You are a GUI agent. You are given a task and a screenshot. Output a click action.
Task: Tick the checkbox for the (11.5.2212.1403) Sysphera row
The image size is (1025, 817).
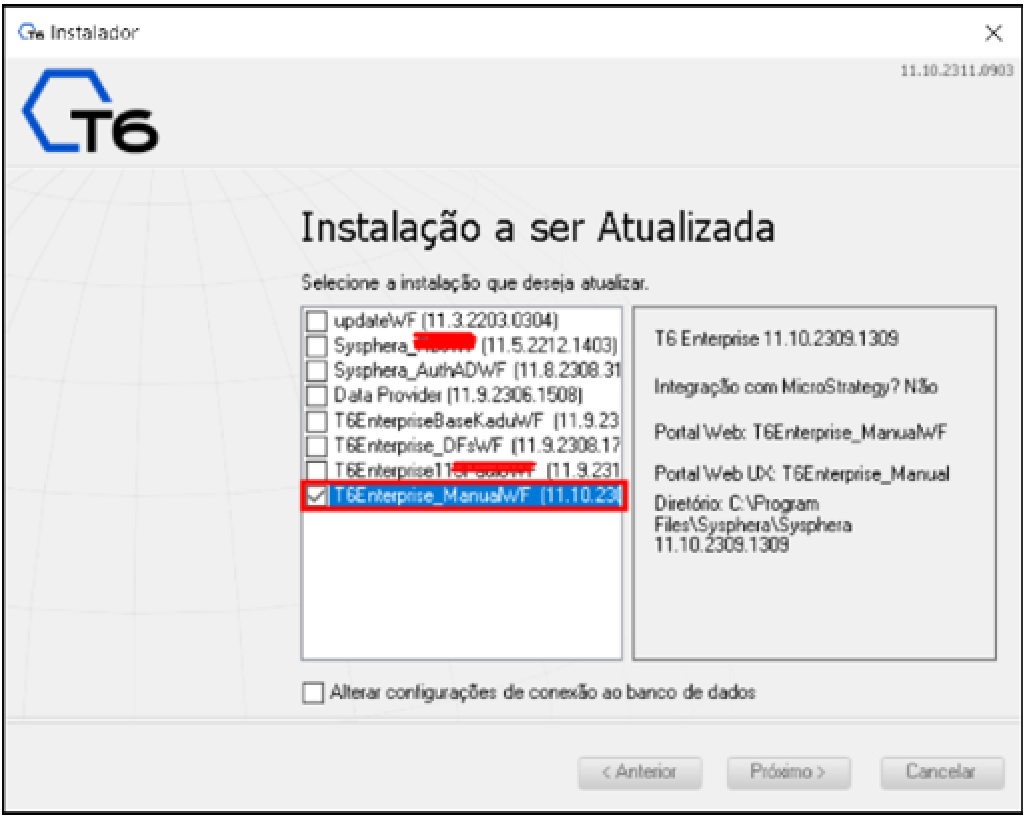(x=317, y=345)
